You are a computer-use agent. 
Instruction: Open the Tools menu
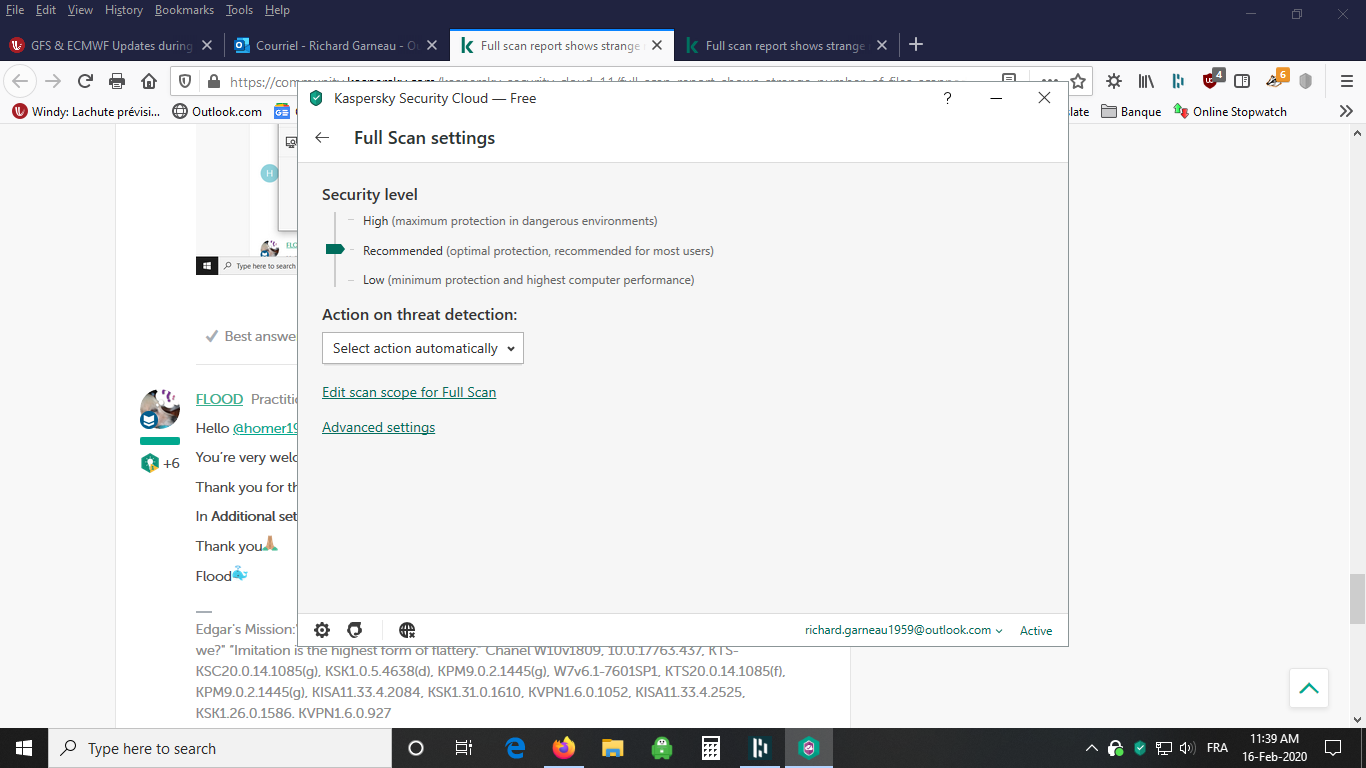(240, 10)
